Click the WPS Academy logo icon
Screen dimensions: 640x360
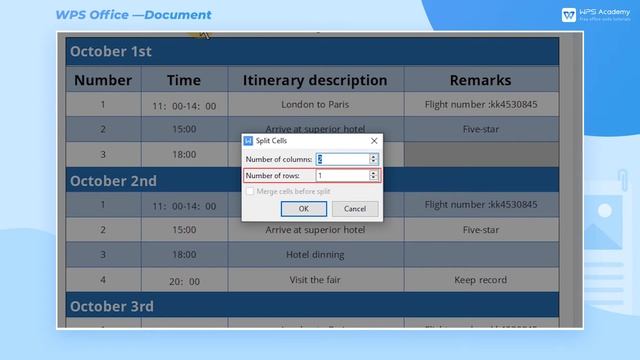pyautogui.click(x=569, y=15)
